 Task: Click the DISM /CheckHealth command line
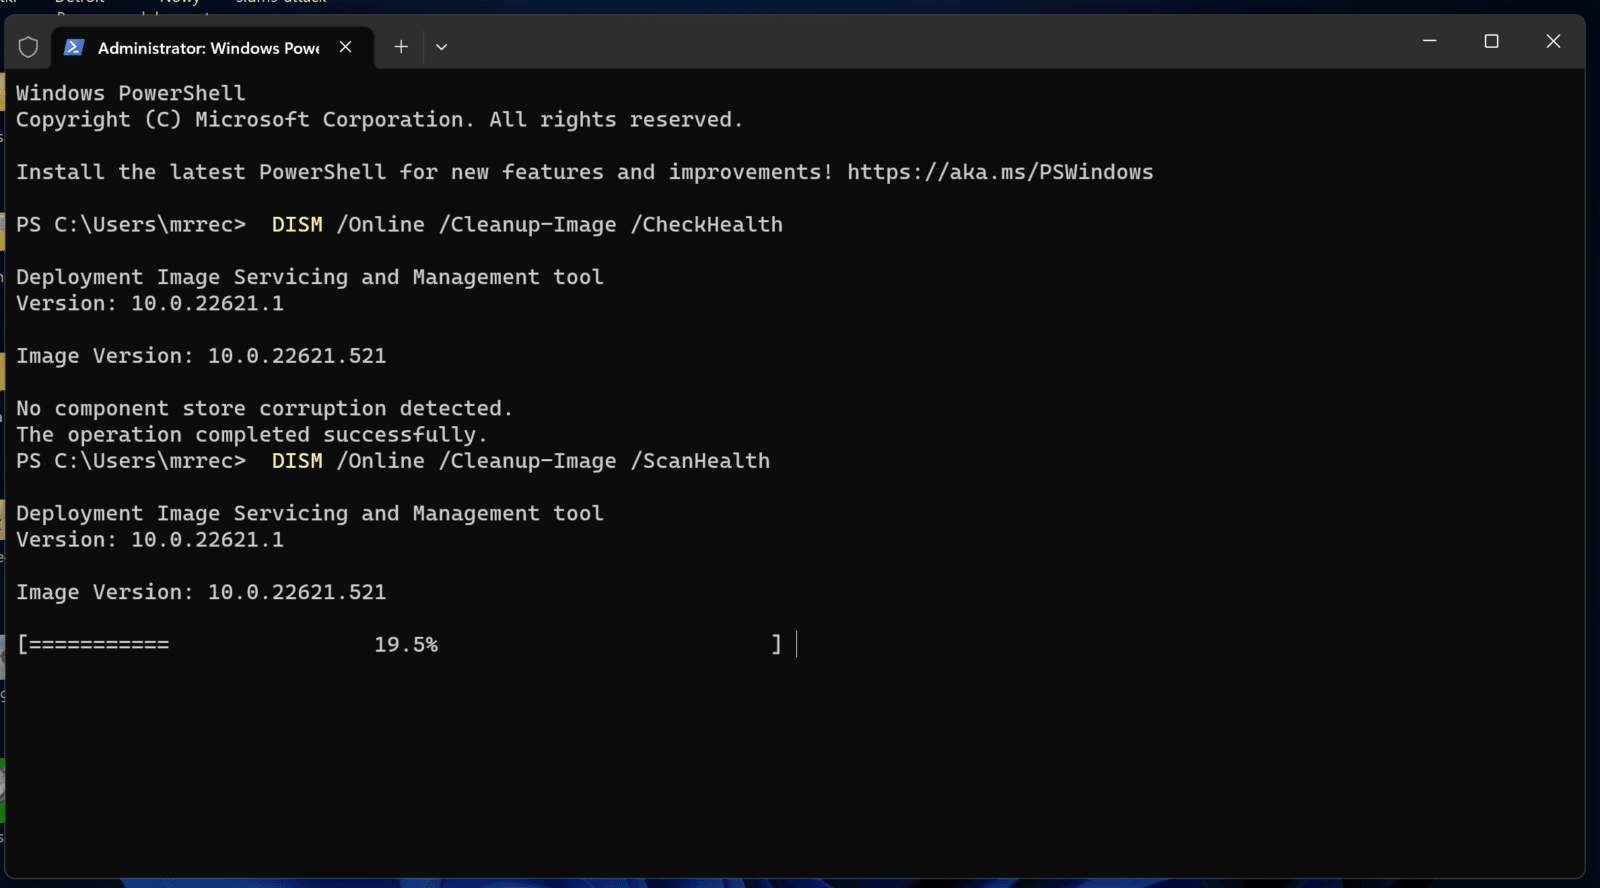pyautogui.click(x=526, y=225)
